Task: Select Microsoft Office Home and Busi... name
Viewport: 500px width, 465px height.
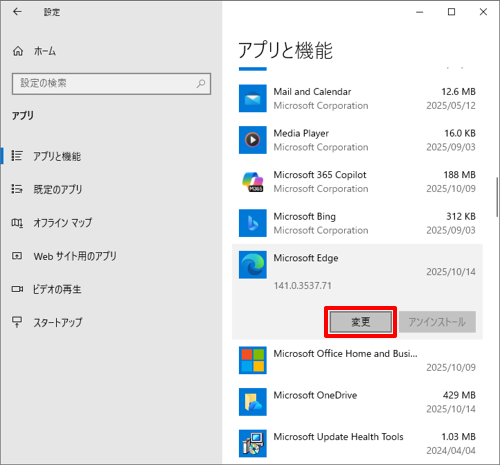Action: point(345,353)
